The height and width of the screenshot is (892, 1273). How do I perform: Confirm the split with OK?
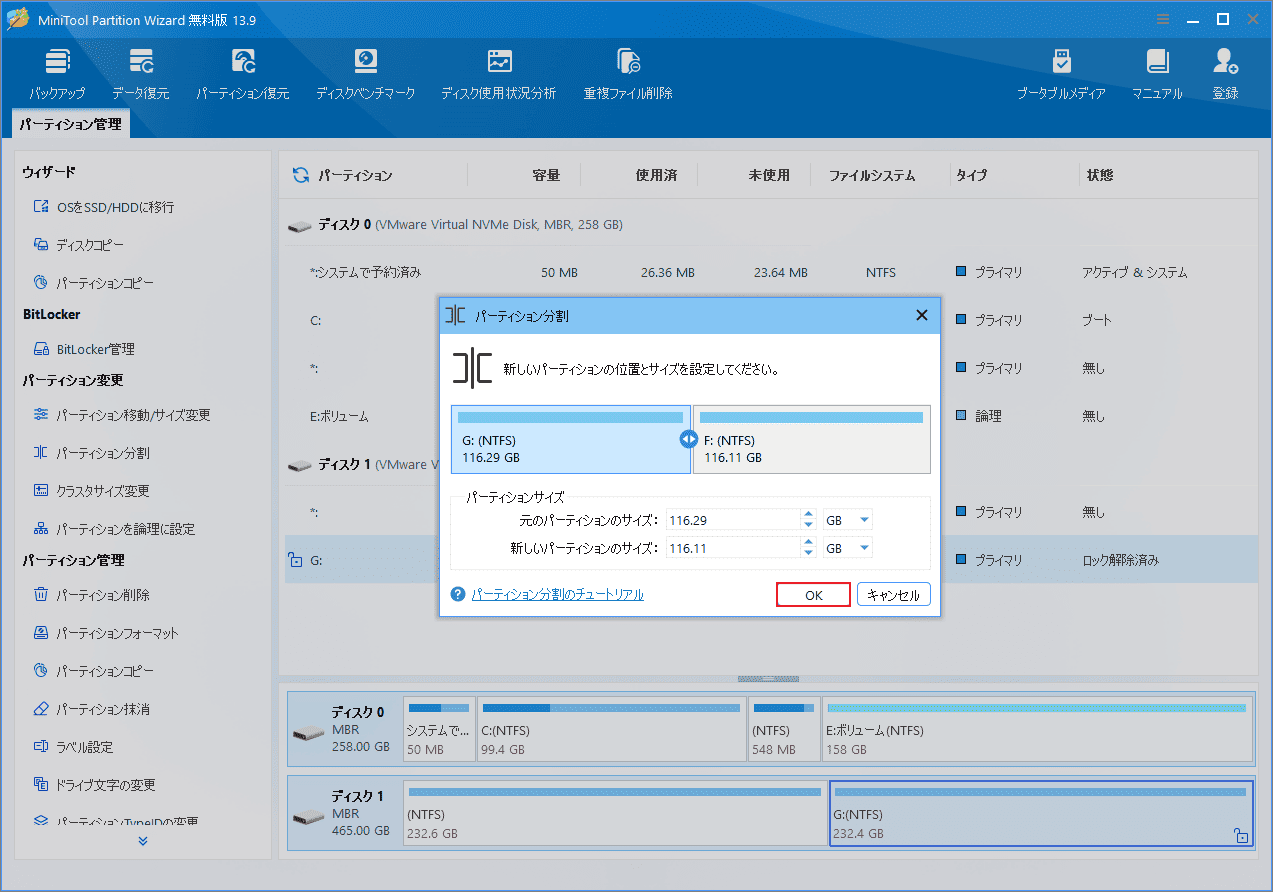813,594
